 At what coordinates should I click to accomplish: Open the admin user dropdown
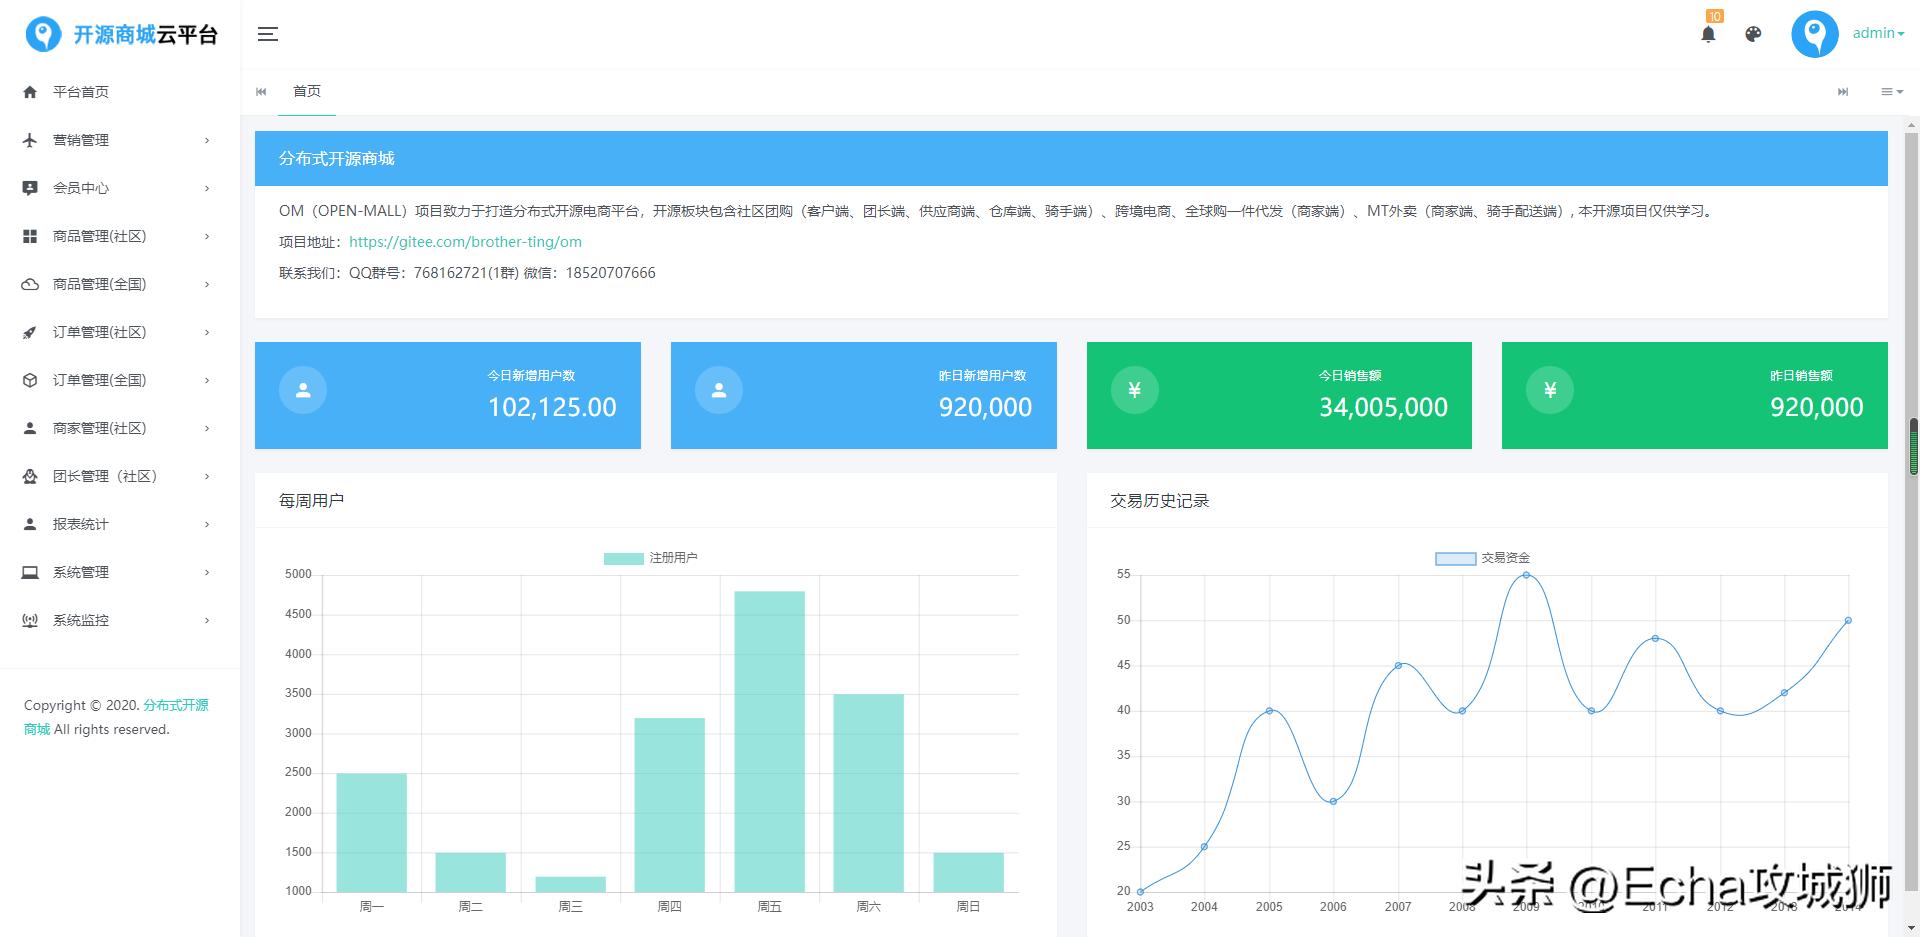[x=1878, y=33]
